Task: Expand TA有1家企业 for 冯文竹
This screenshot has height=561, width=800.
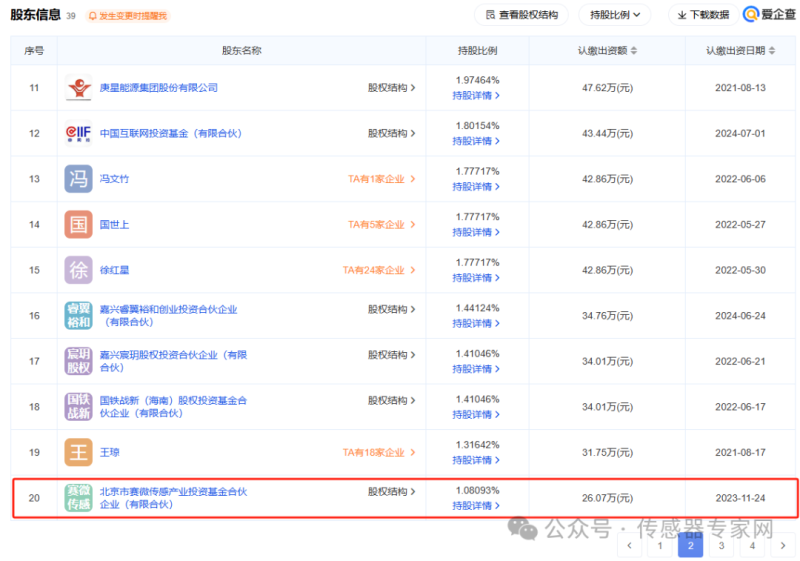Action: coord(382,179)
